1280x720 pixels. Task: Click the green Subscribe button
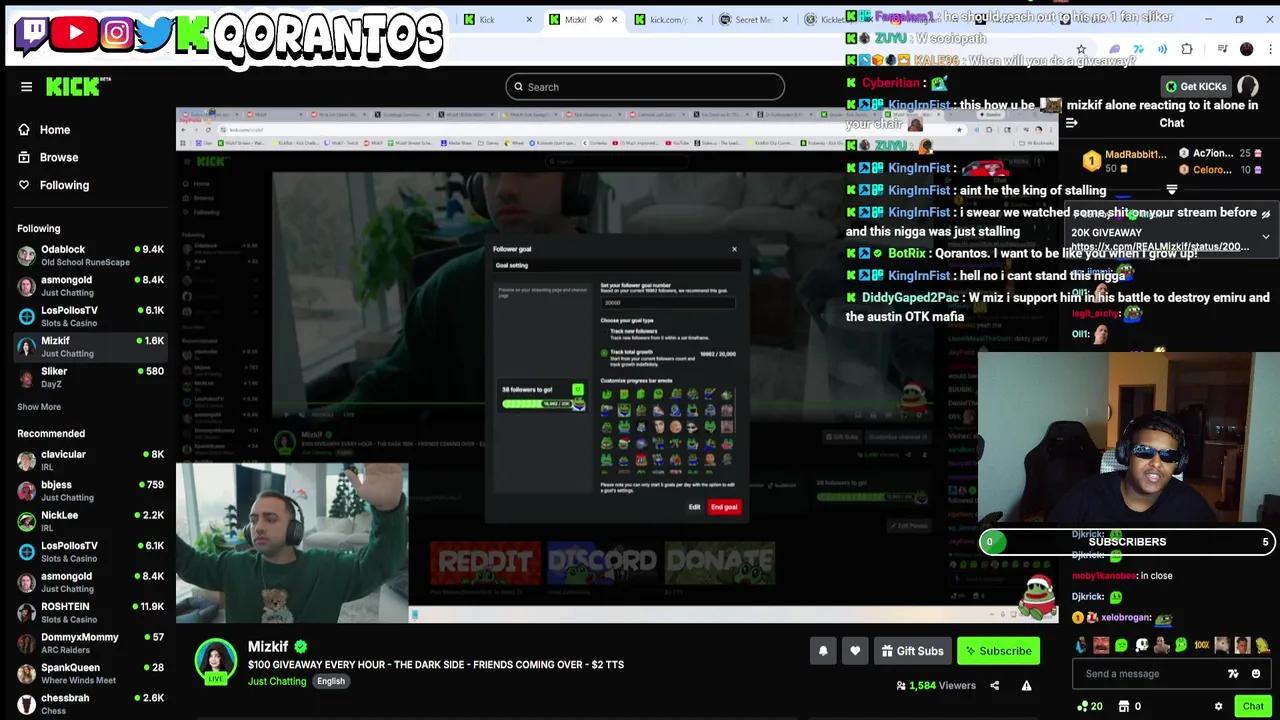[998, 651]
